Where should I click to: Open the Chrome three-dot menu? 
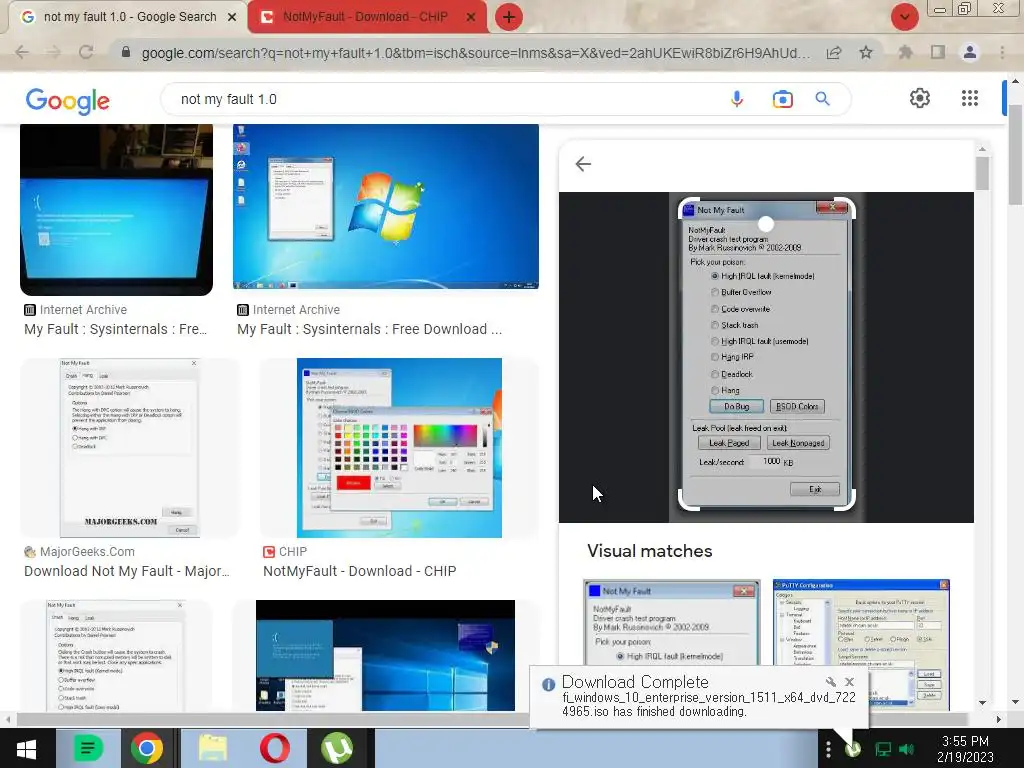[x=1002, y=52]
